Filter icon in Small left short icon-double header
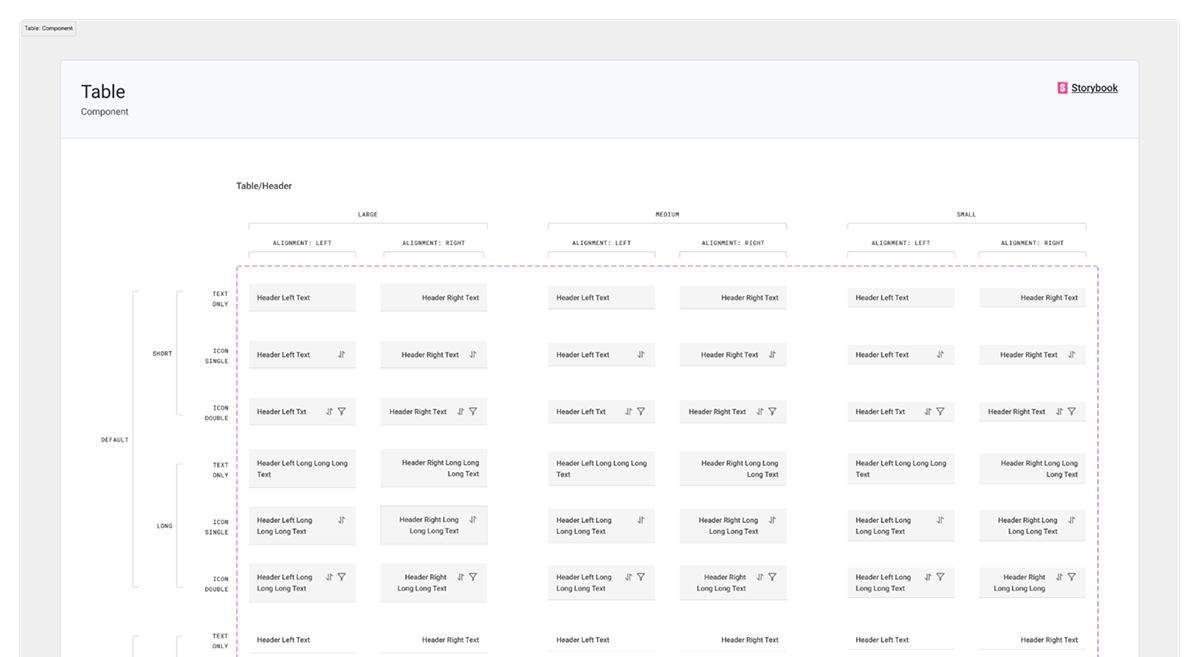This screenshot has height=657, width=1200. pyautogui.click(x=940, y=411)
